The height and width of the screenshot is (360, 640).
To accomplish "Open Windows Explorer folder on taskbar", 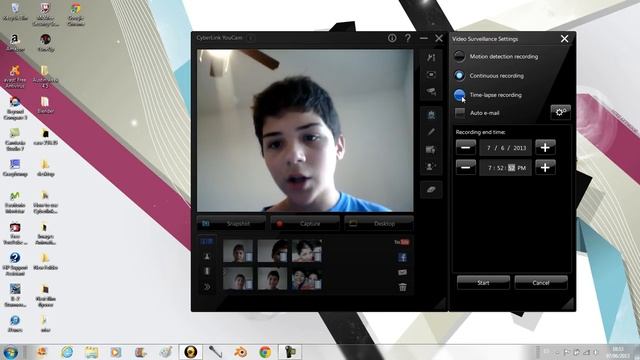I will [x=91, y=352].
